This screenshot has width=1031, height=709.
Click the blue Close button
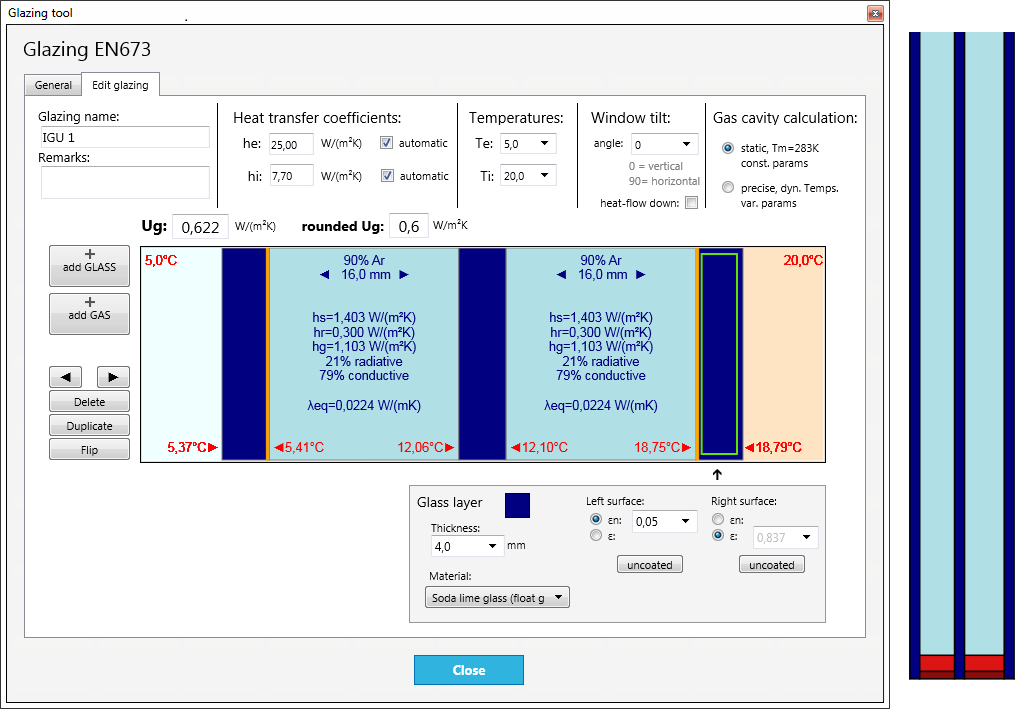click(x=468, y=670)
